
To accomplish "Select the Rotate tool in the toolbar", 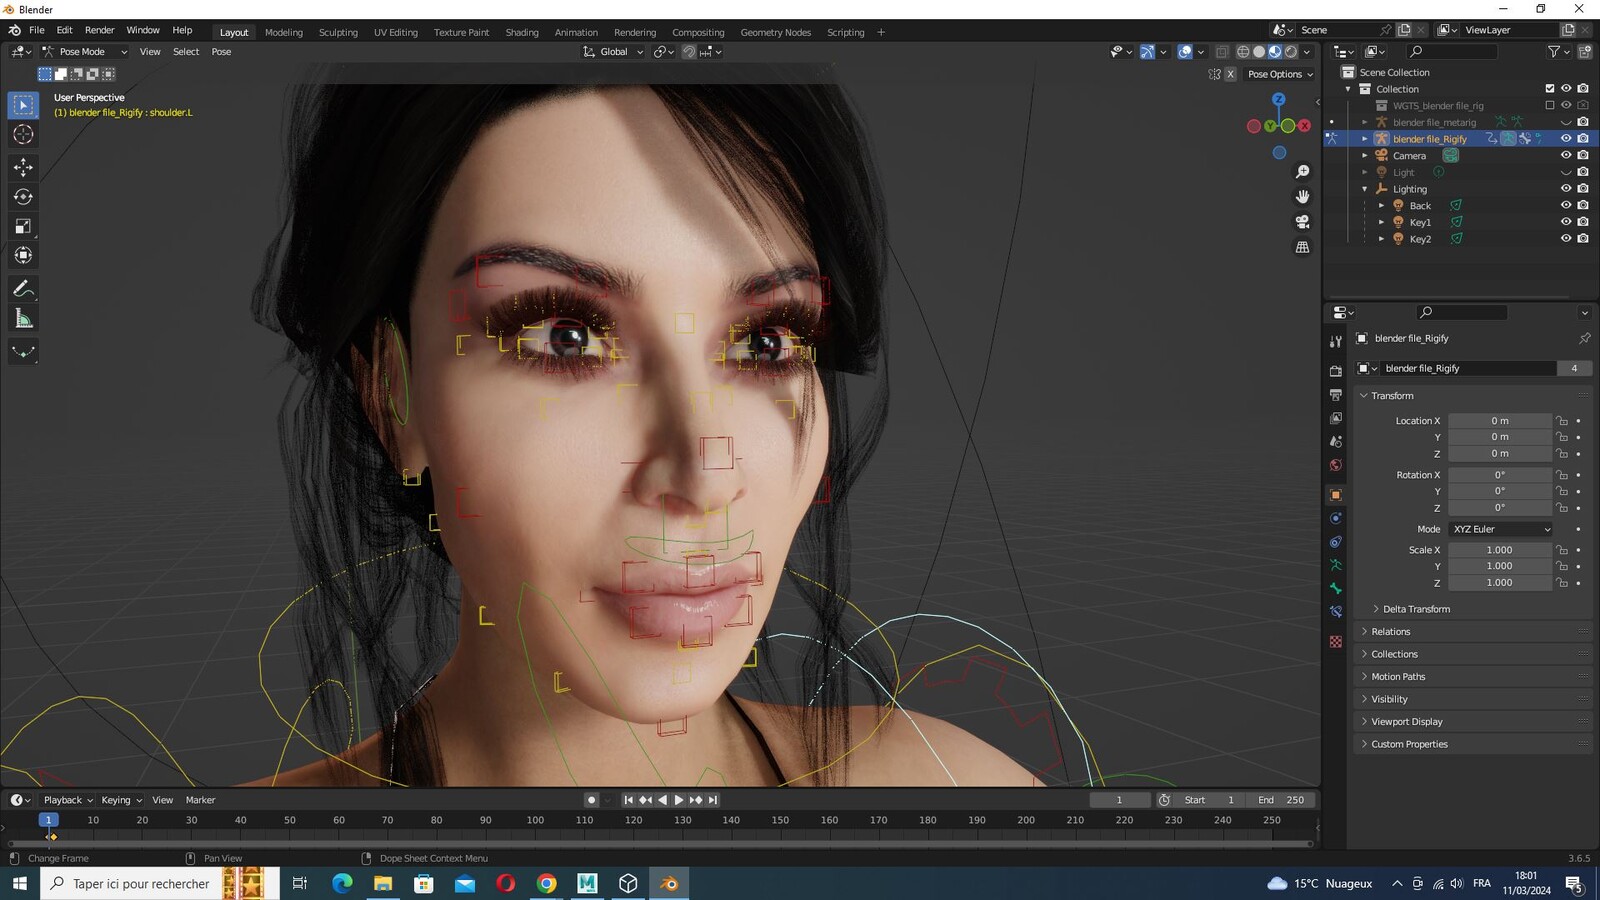I will (x=23, y=197).
